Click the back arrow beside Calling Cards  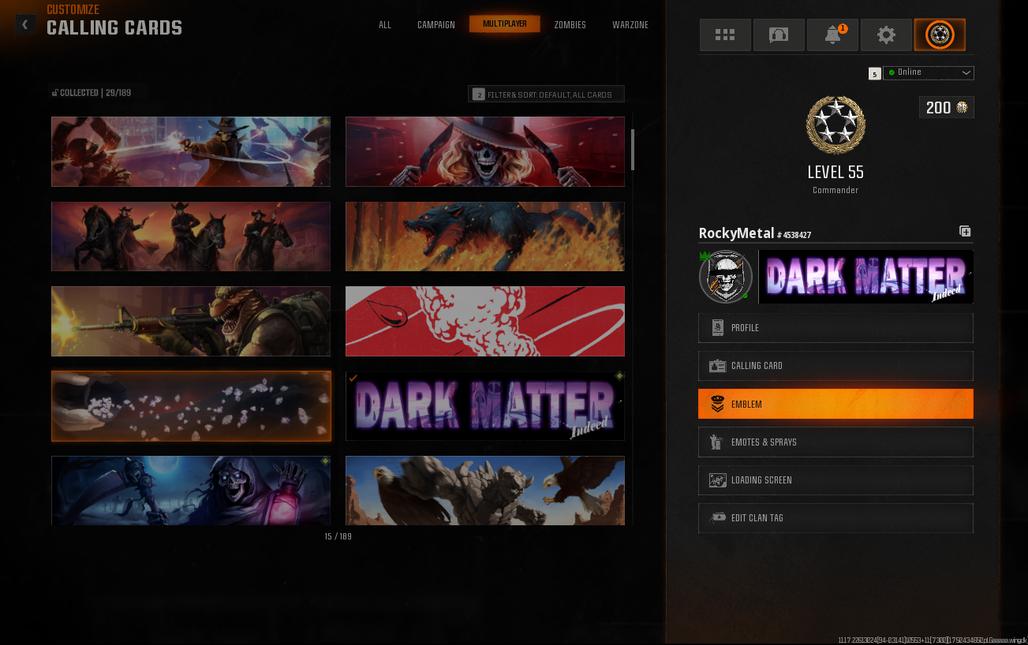tap(25, 24)
